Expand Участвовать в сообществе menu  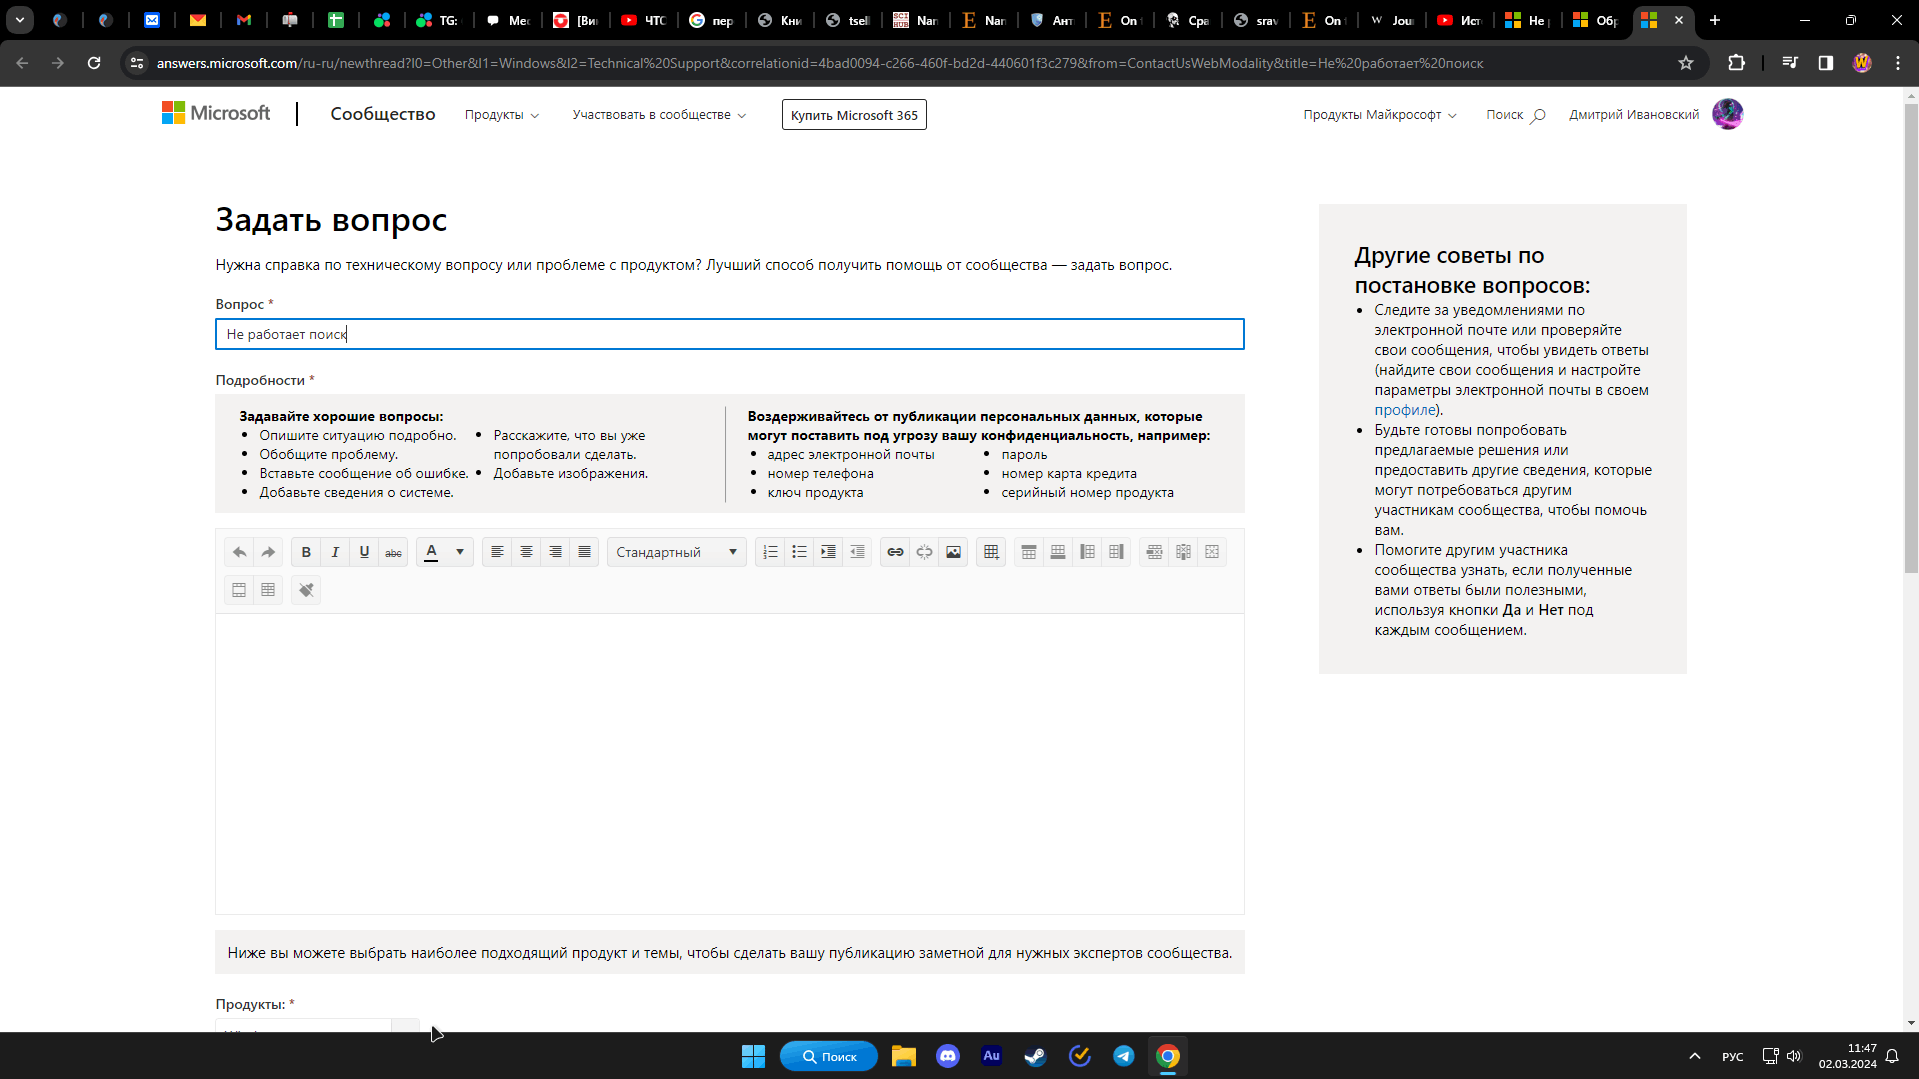point(659,115)
